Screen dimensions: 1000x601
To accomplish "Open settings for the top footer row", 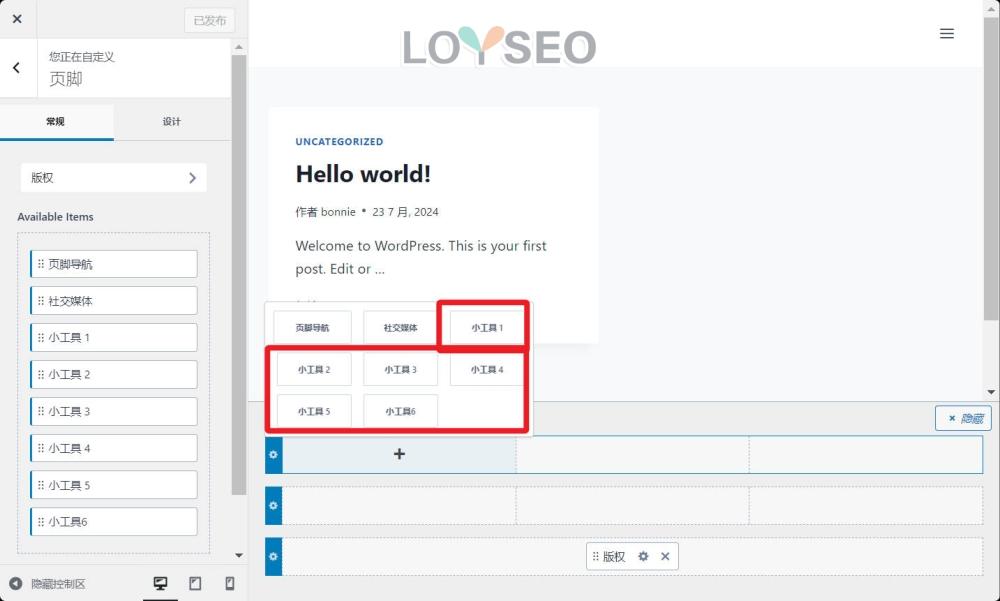I will [x=272, y=454].
